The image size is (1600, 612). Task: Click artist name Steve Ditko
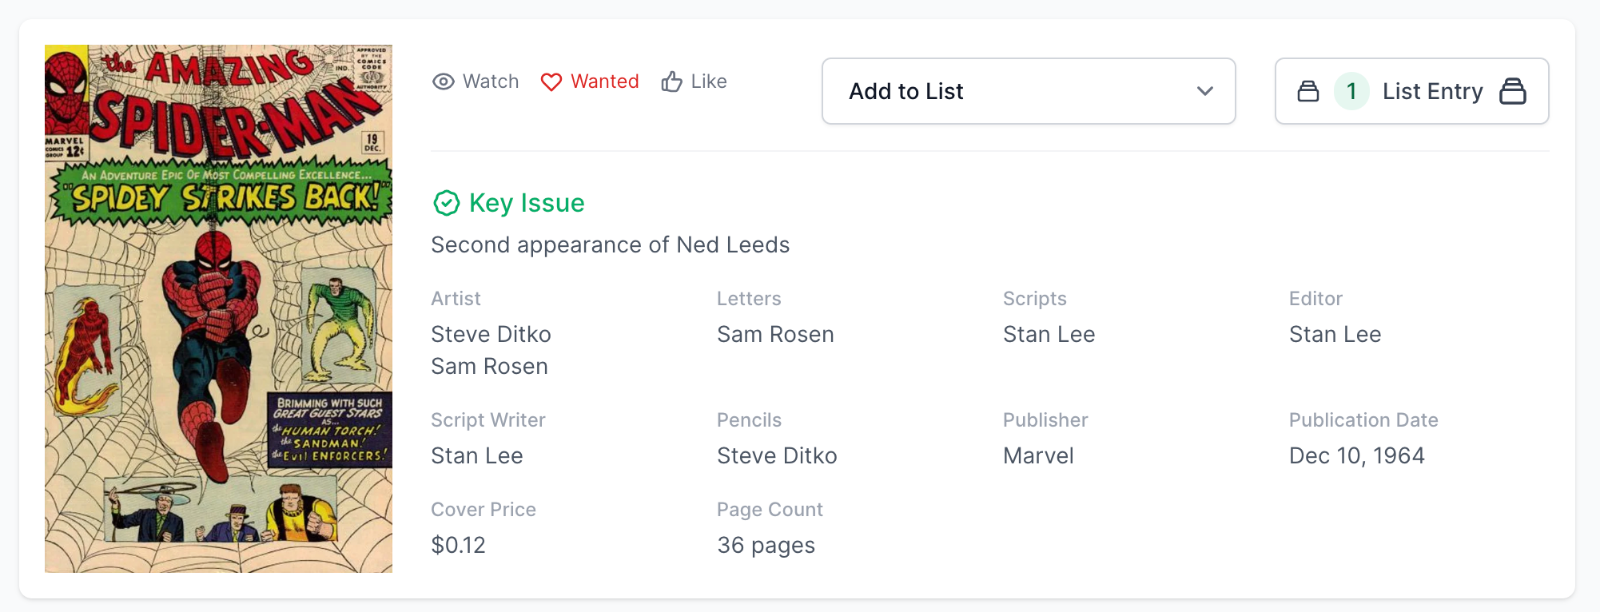pyautogui.click(x=491, y=334)
